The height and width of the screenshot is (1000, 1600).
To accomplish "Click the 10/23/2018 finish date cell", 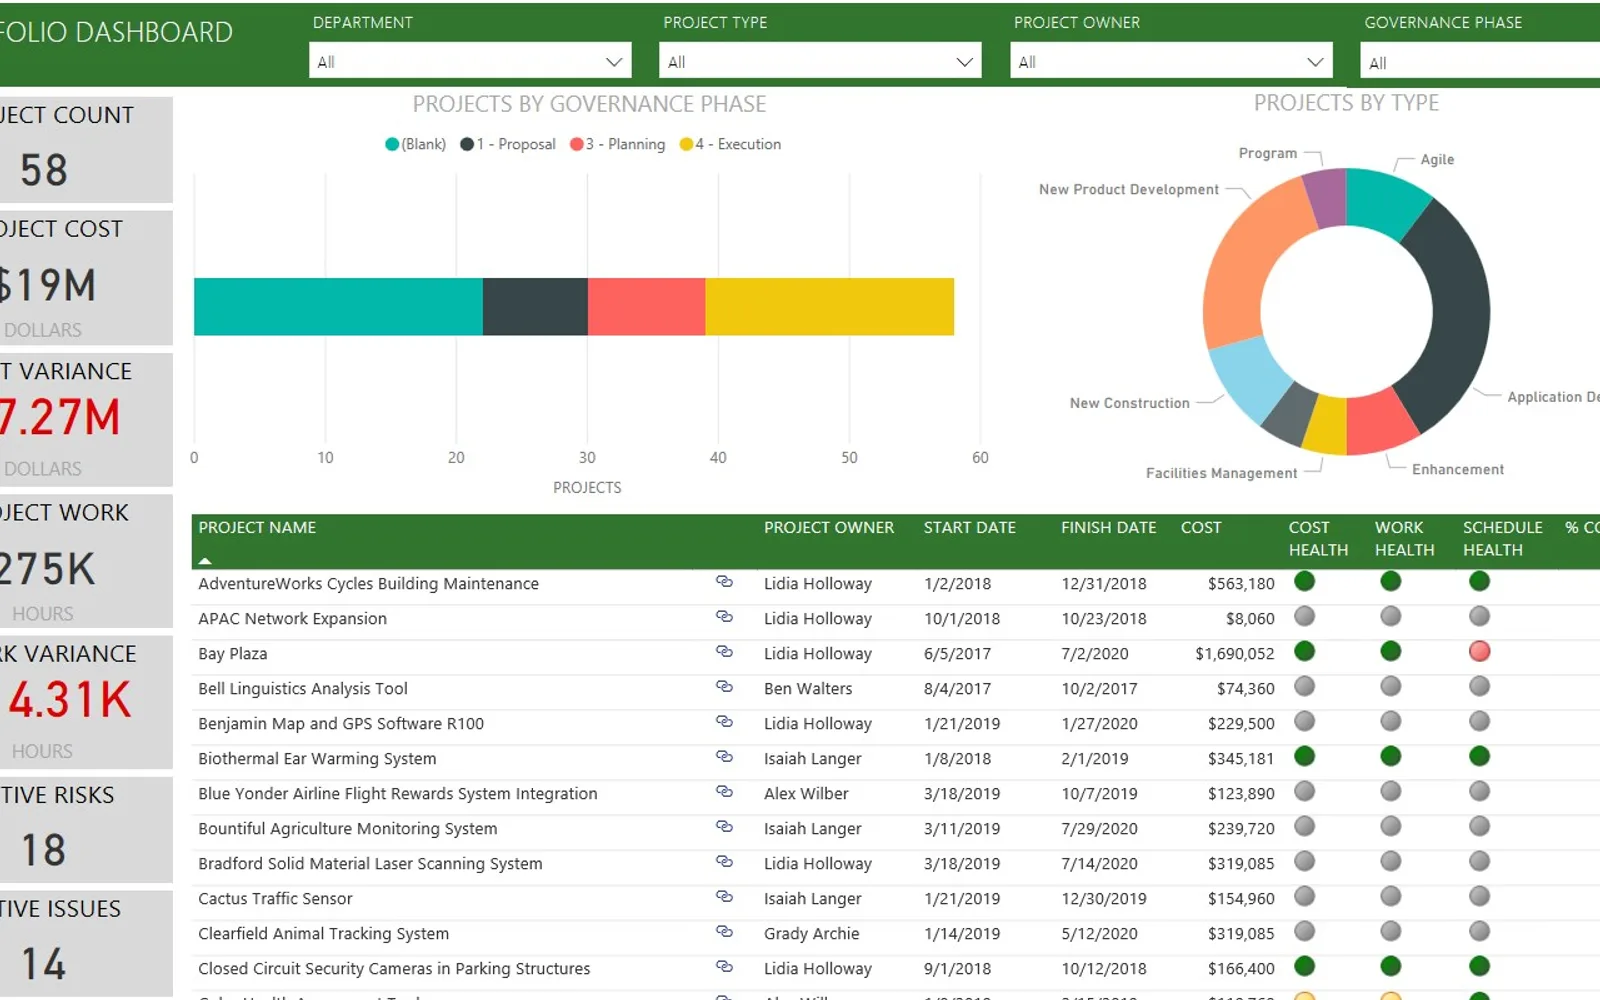I will pos(1104,619).
